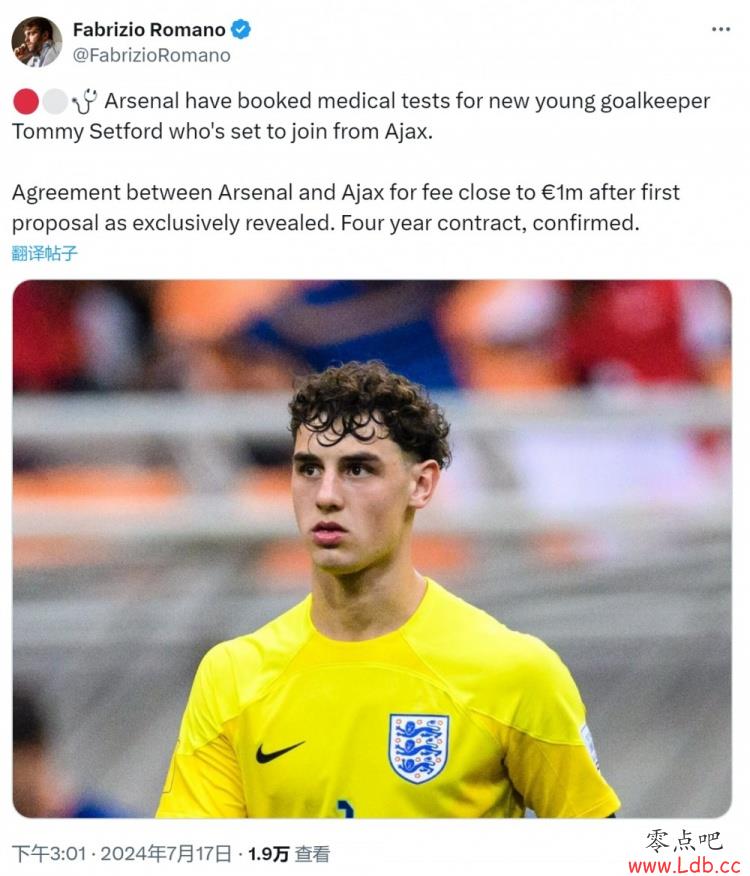Click the 零点吧 watermark logo
The image size is (750, 876).
tap(683, 840)
